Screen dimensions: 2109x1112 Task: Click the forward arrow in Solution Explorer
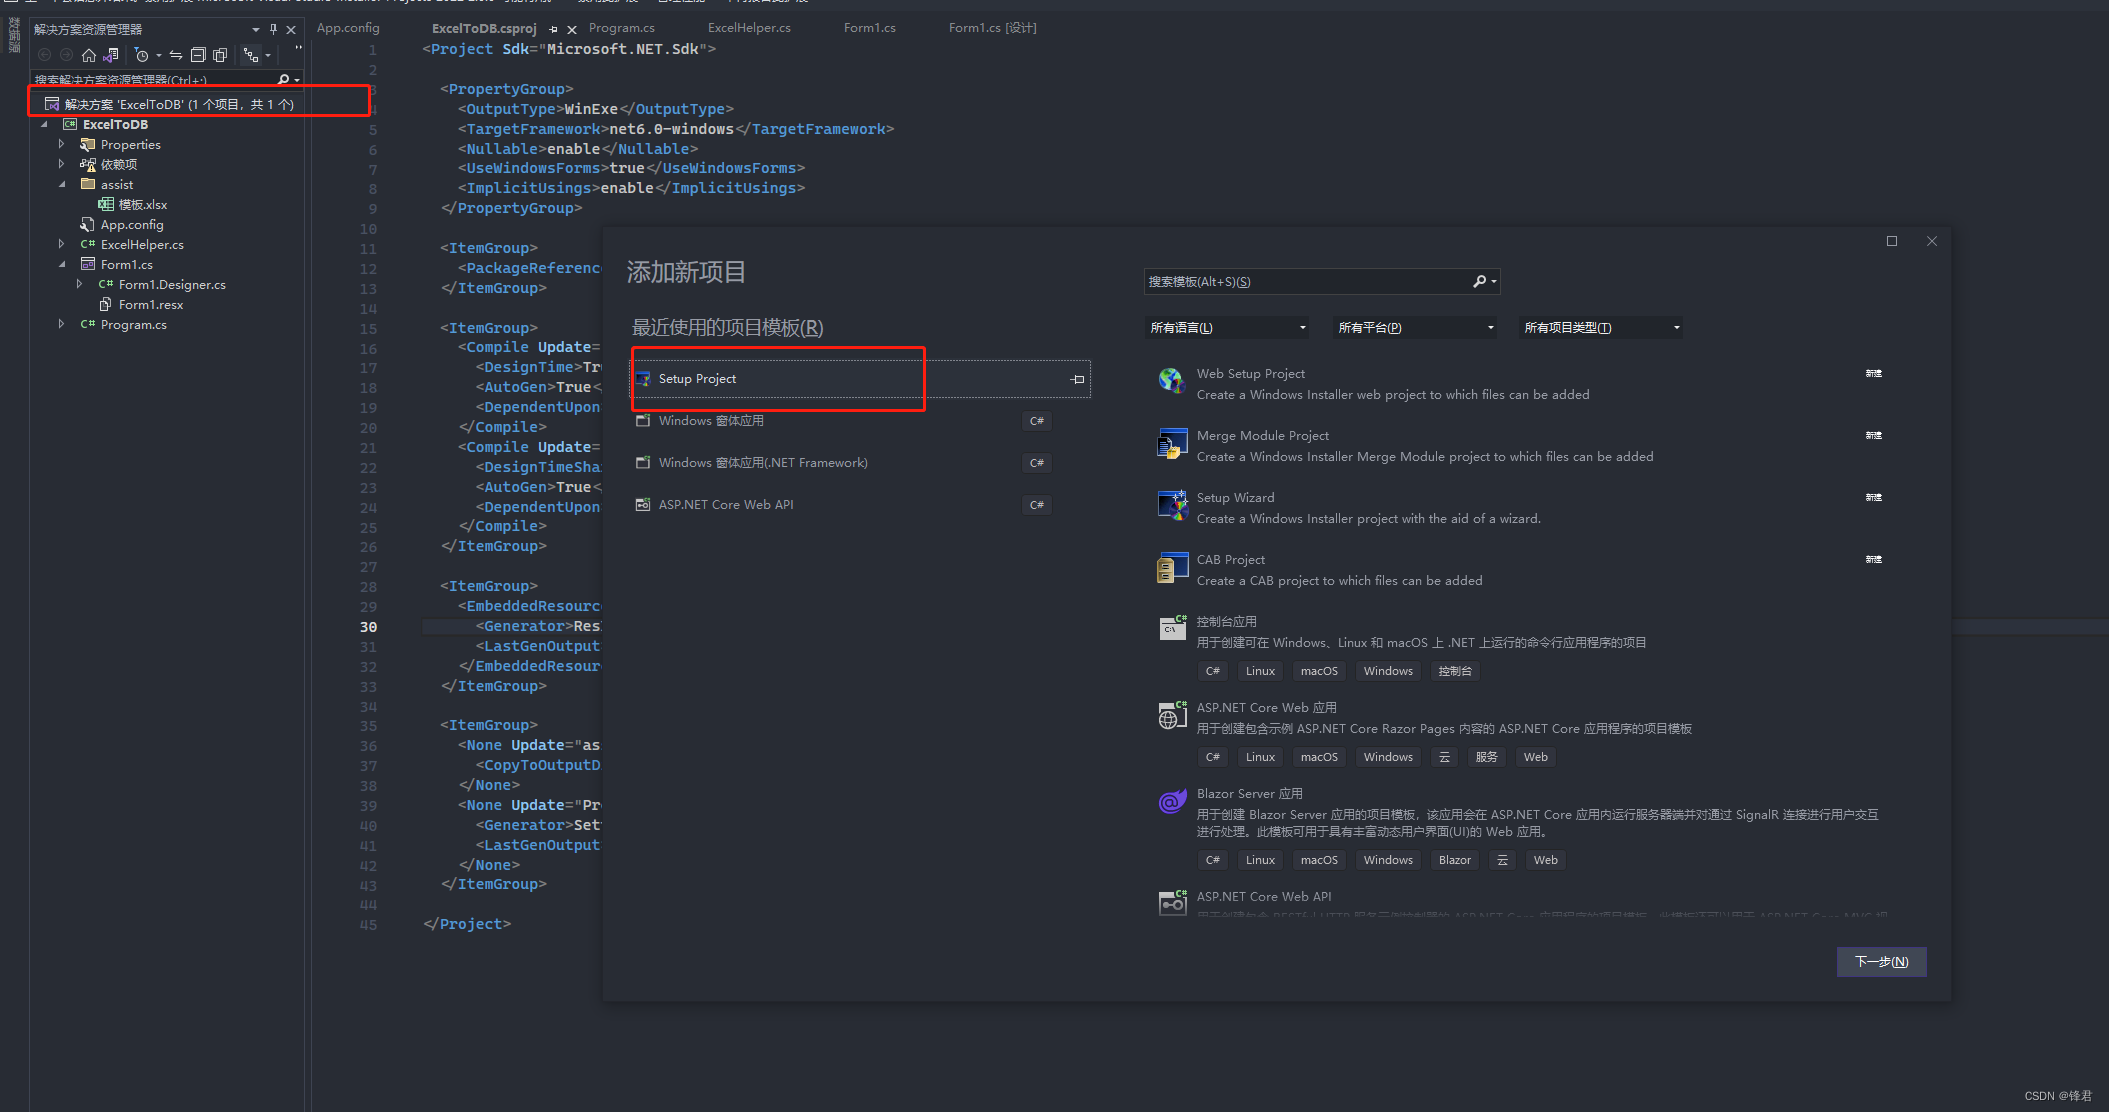[66, 55]
